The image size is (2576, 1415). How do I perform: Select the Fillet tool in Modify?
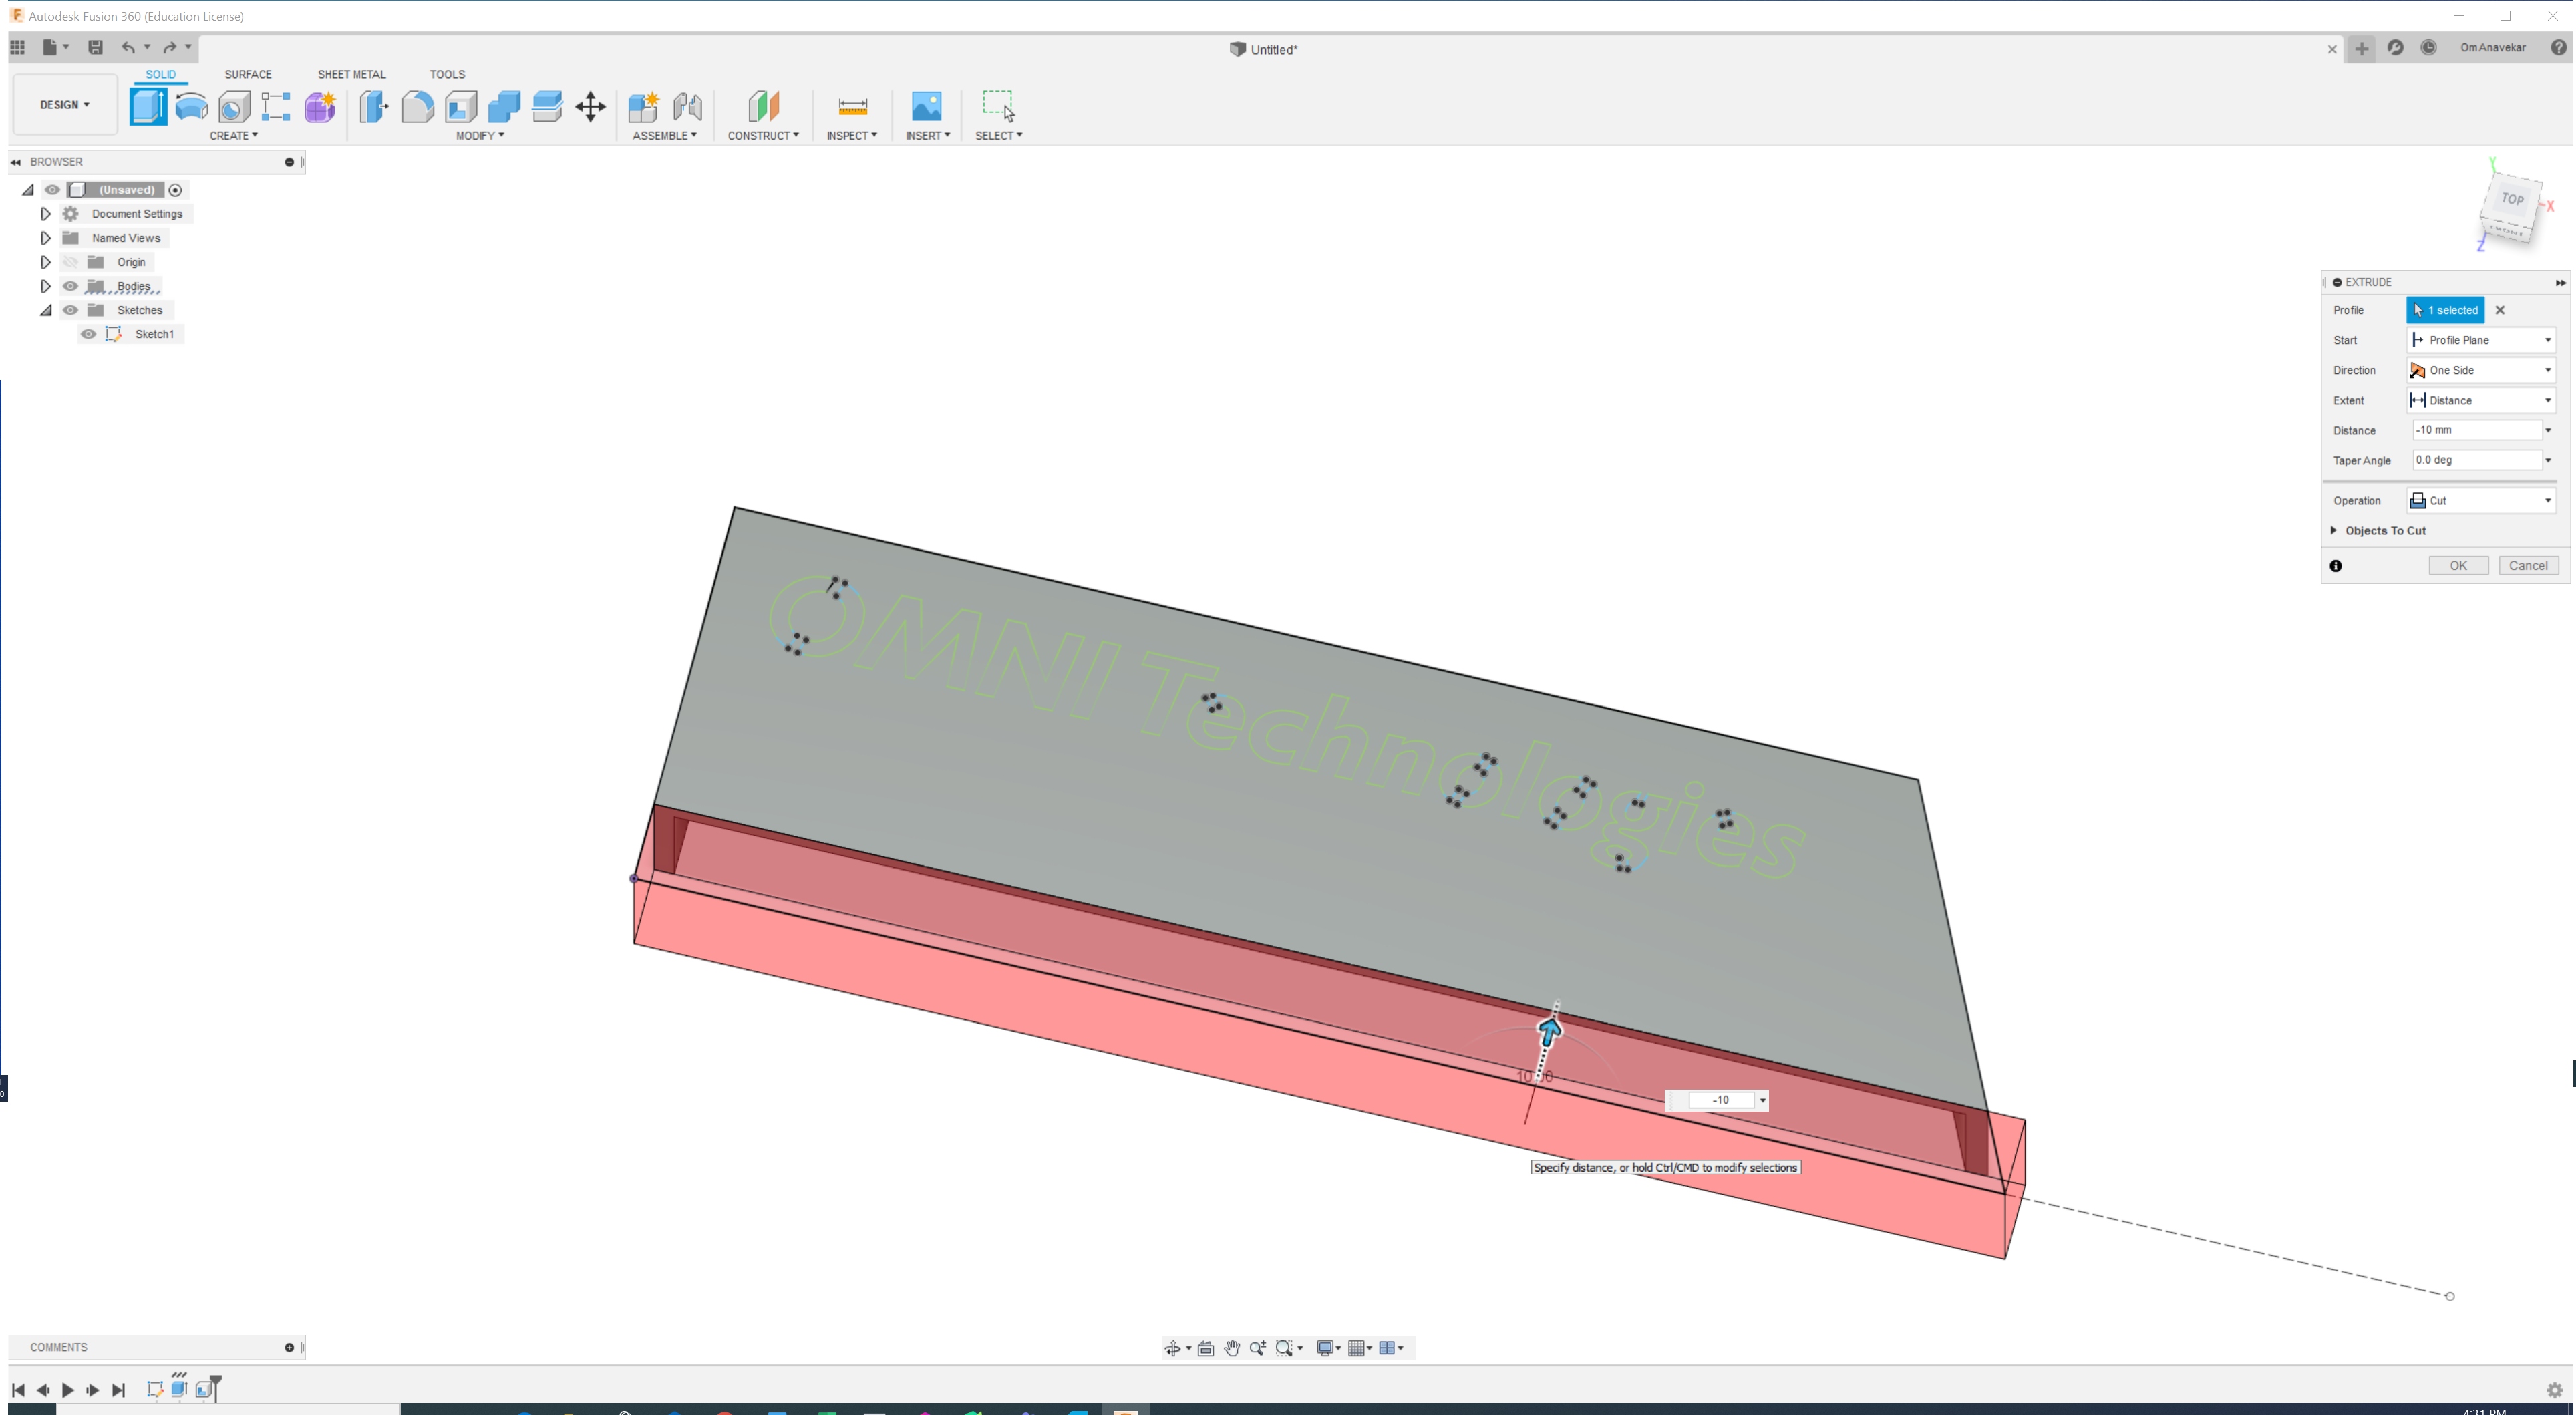pyautogui.click(x=417, y=106)
